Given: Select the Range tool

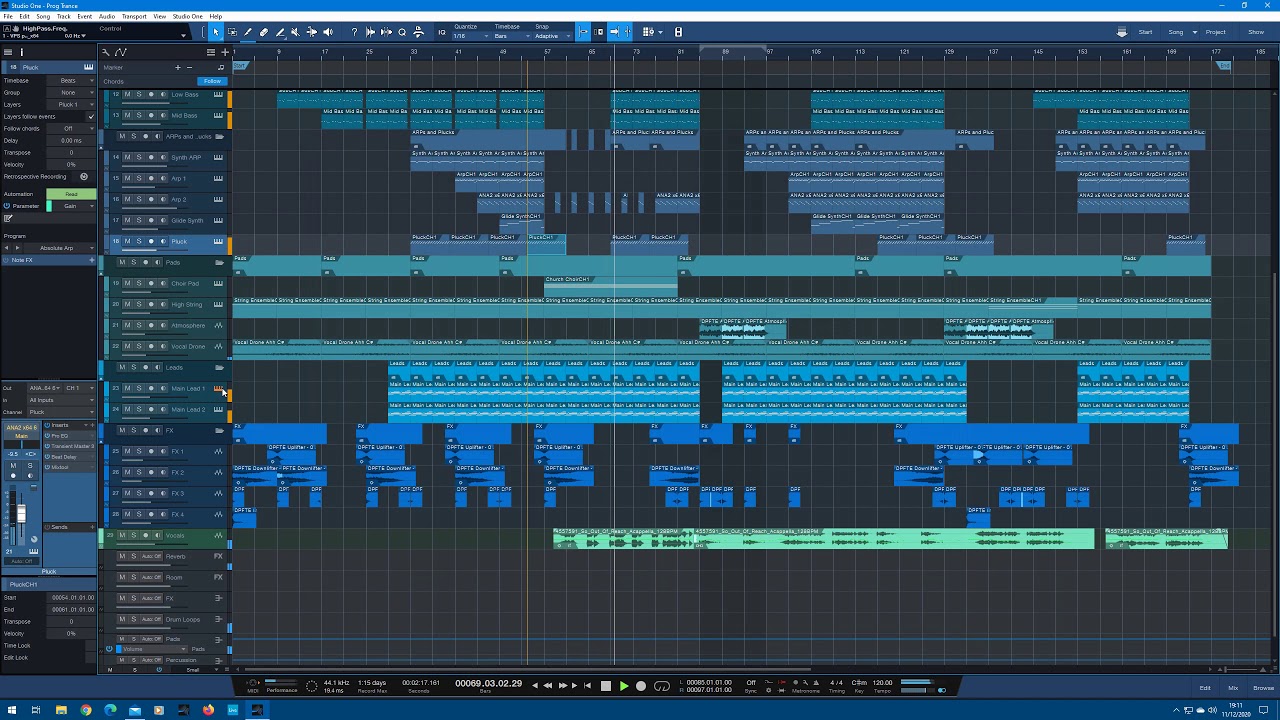Looking at the screenshot, I should [232, 32].
